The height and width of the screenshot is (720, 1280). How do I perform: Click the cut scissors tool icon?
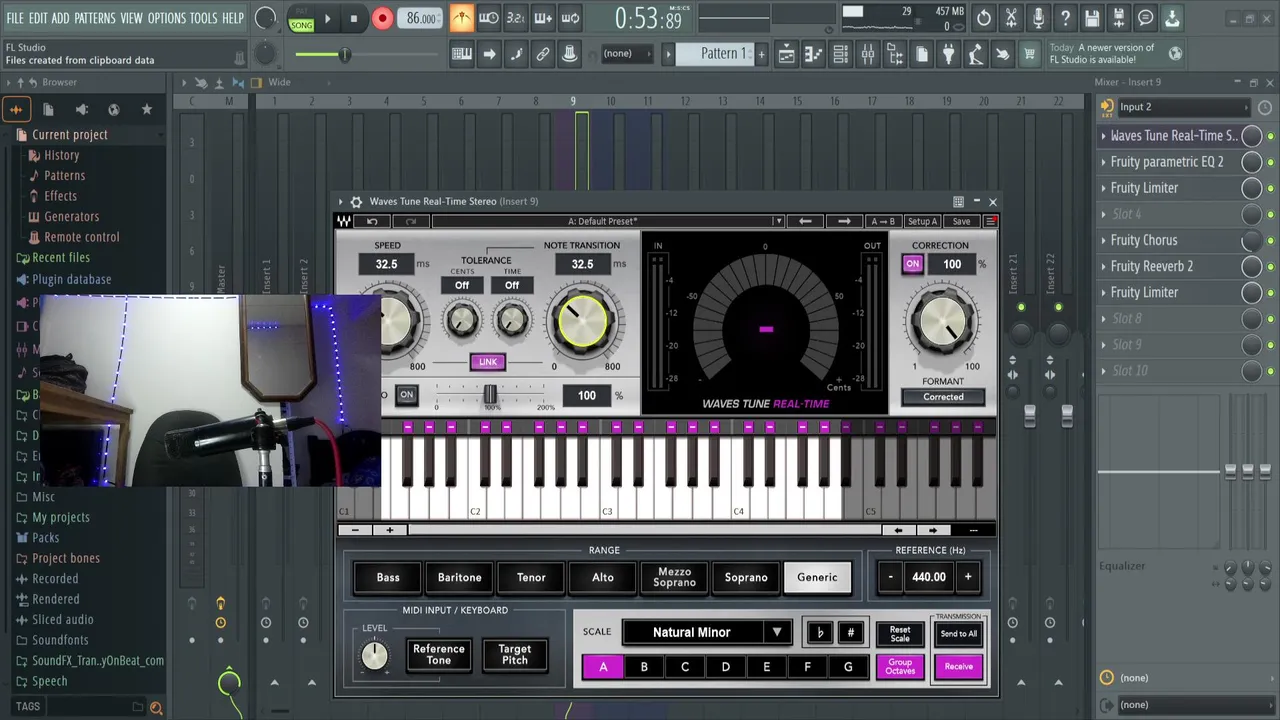tap(1011, 18)
